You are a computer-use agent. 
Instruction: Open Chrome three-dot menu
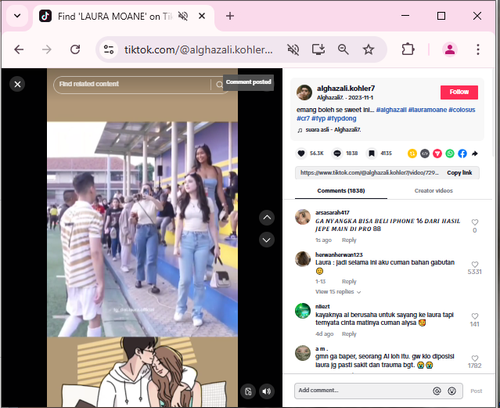(478, 50)
